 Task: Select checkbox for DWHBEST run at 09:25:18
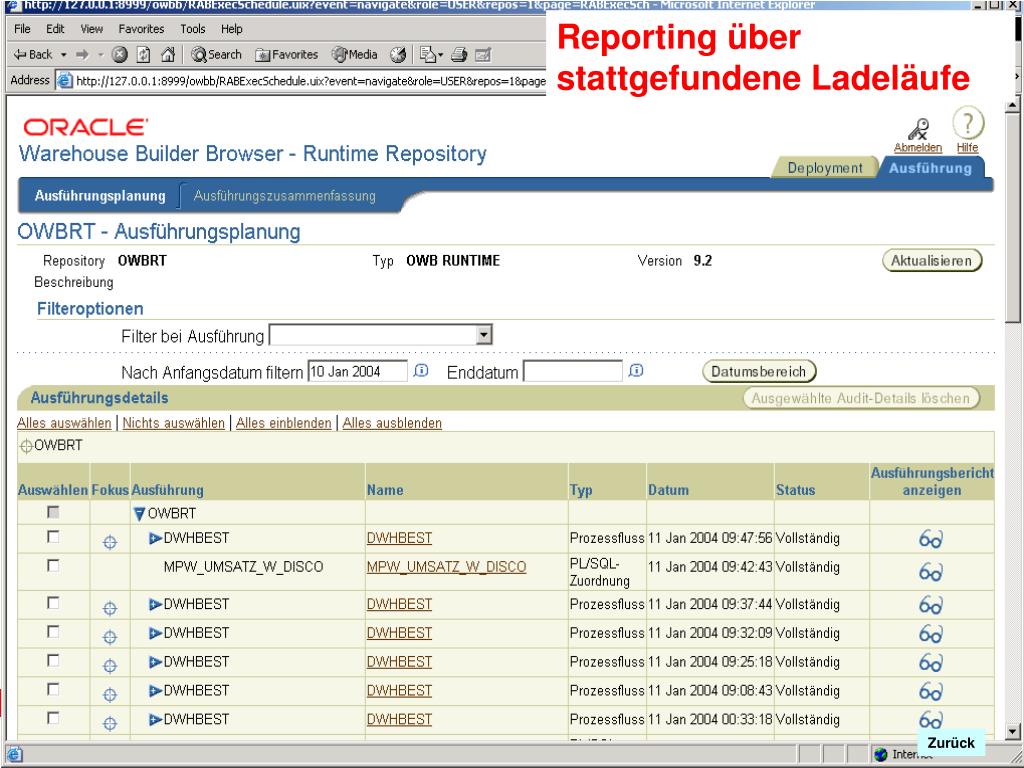point(54,660)
